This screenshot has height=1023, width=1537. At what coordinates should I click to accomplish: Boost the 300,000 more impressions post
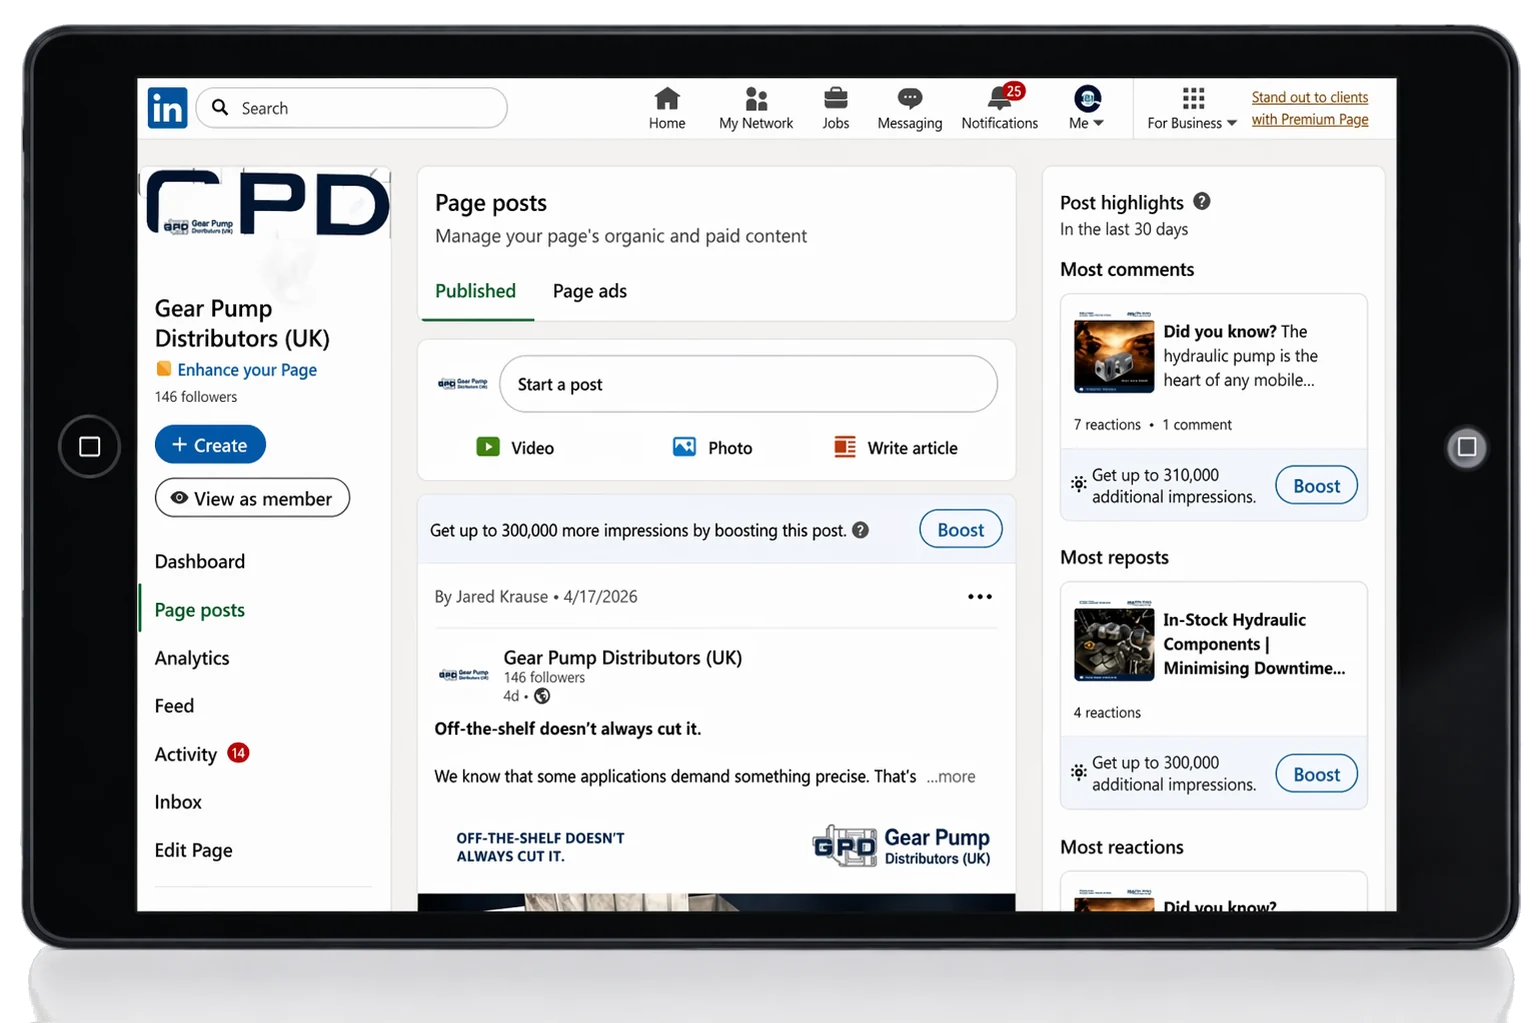[x=960, y=530]
